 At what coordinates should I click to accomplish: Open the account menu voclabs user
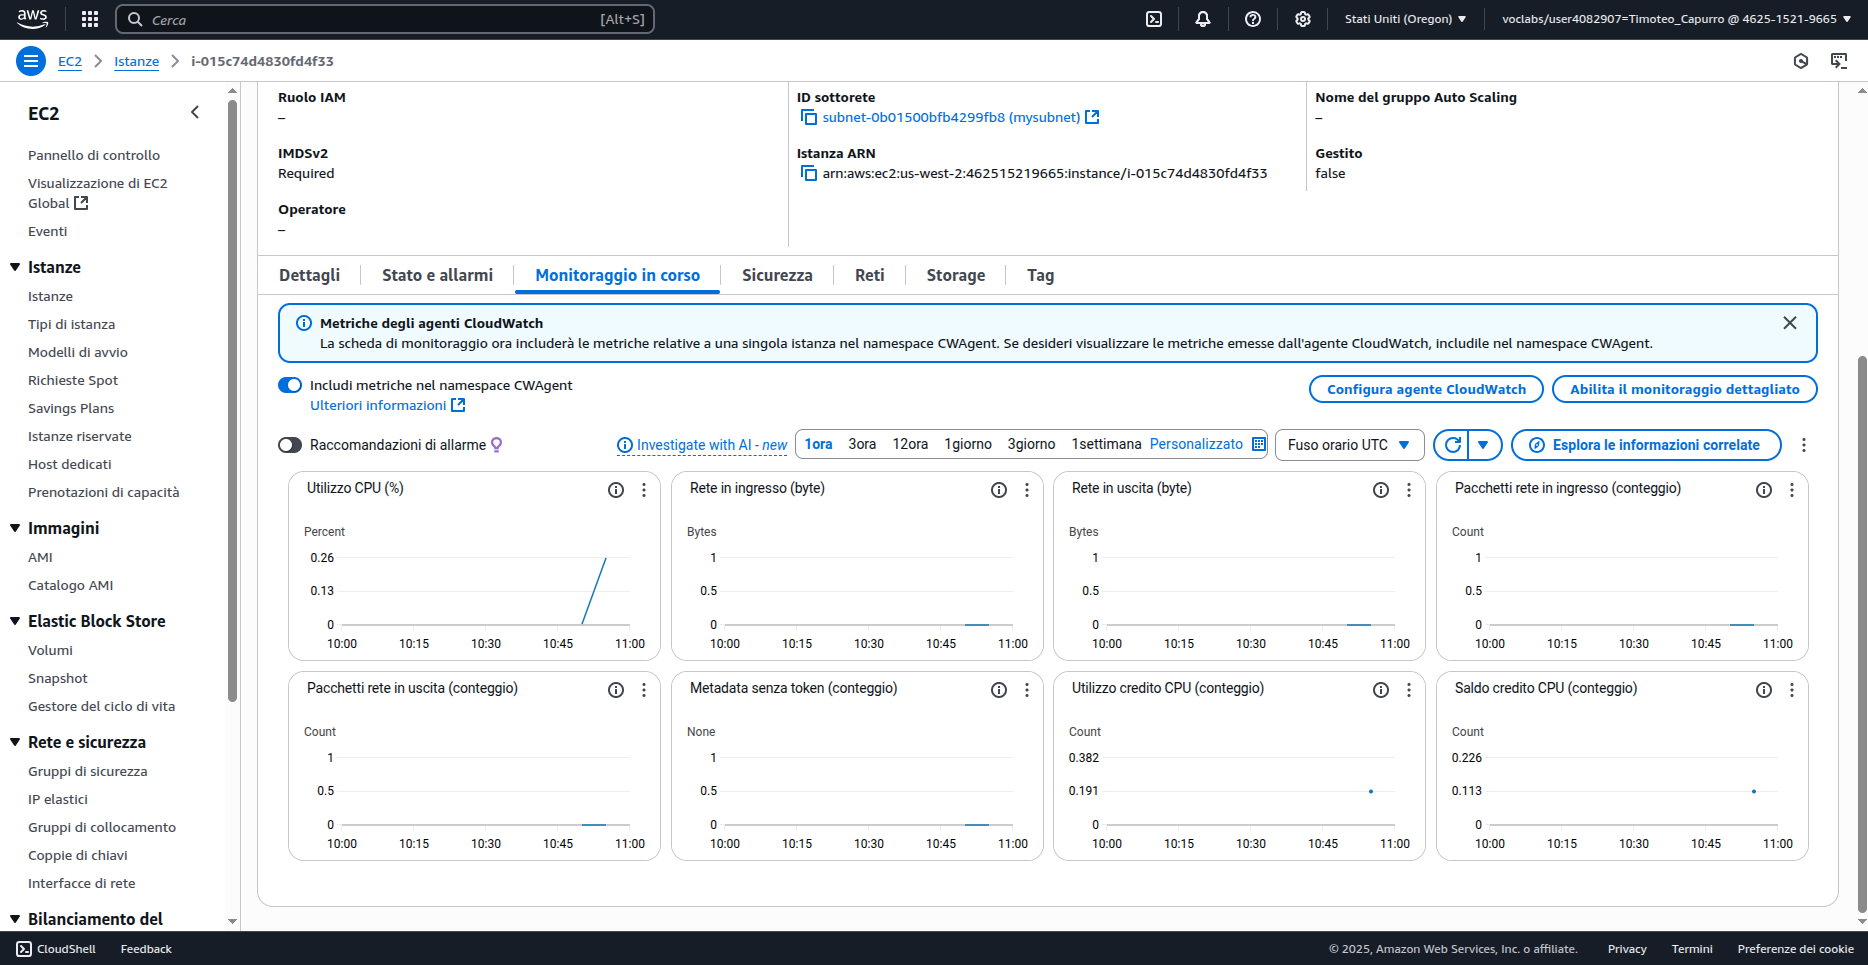[x=1676, y=19]
